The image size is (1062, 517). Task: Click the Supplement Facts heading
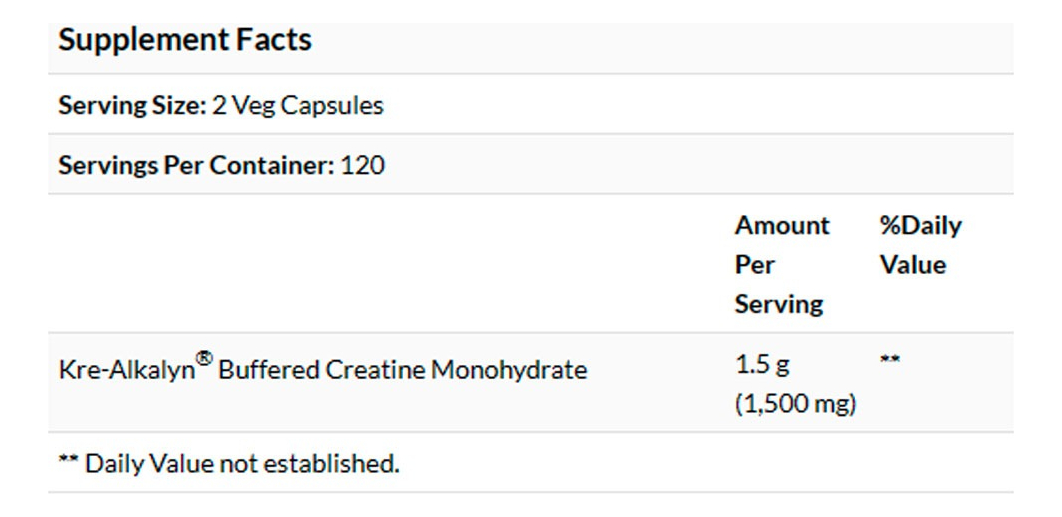185,41
